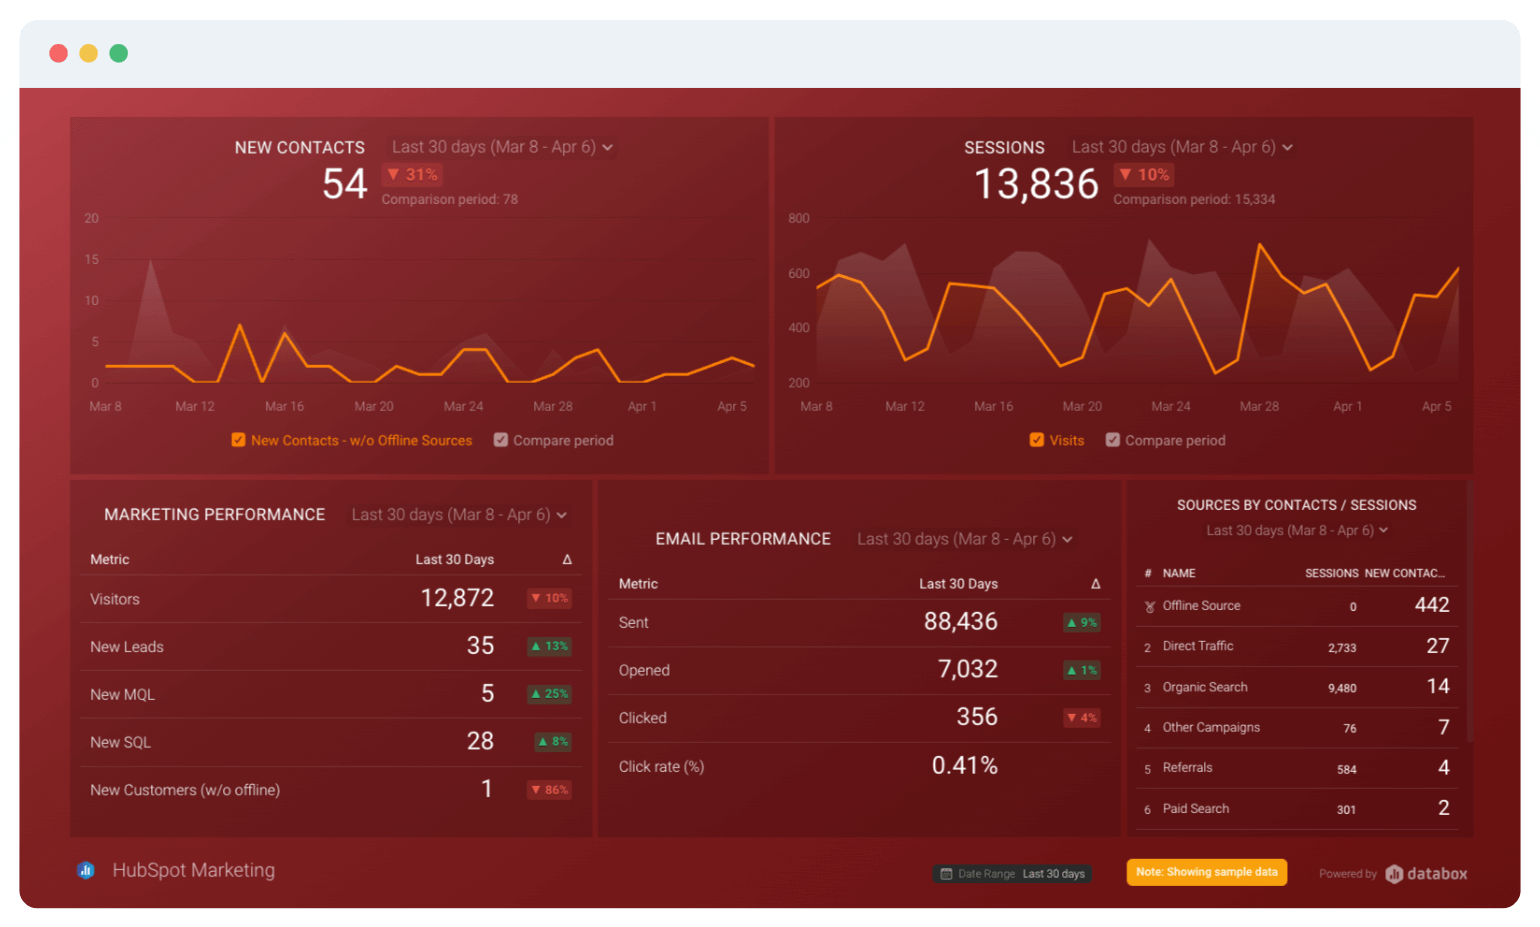Click the green 13% increase badge for New Leads
Screen dimensions: 1540x927
pyautogui.click(x=549, y=646)
